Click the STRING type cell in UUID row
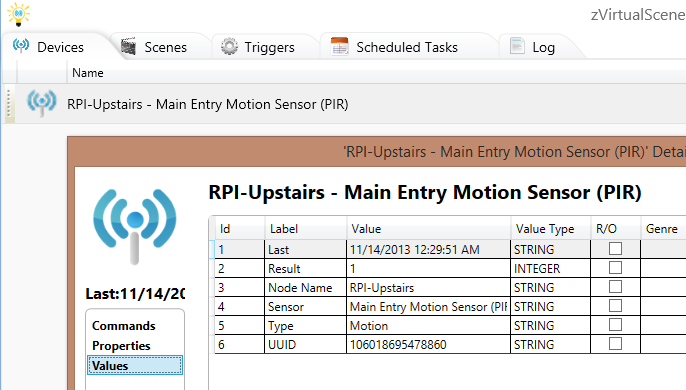 click(x=550, y=344)
